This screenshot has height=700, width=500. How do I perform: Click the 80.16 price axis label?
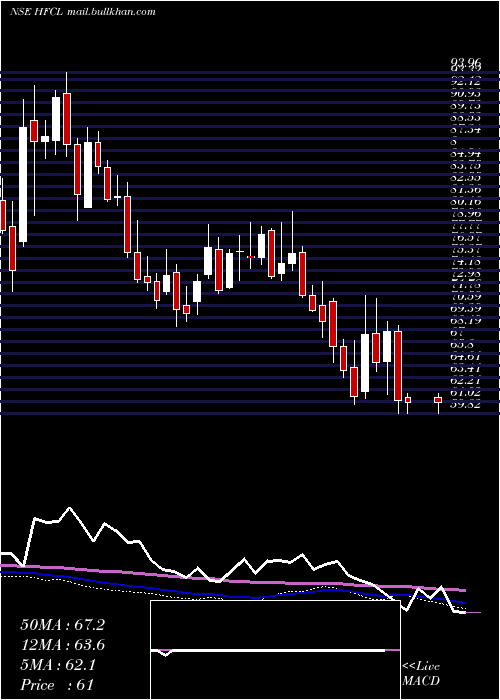pyautogui.click(x=466, y=202)
